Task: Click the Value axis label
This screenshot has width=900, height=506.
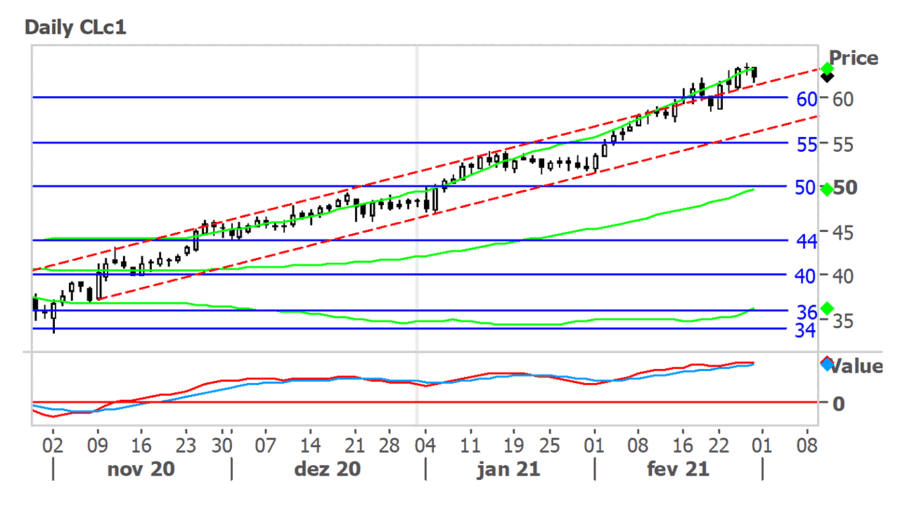Action: click(856, 366)
